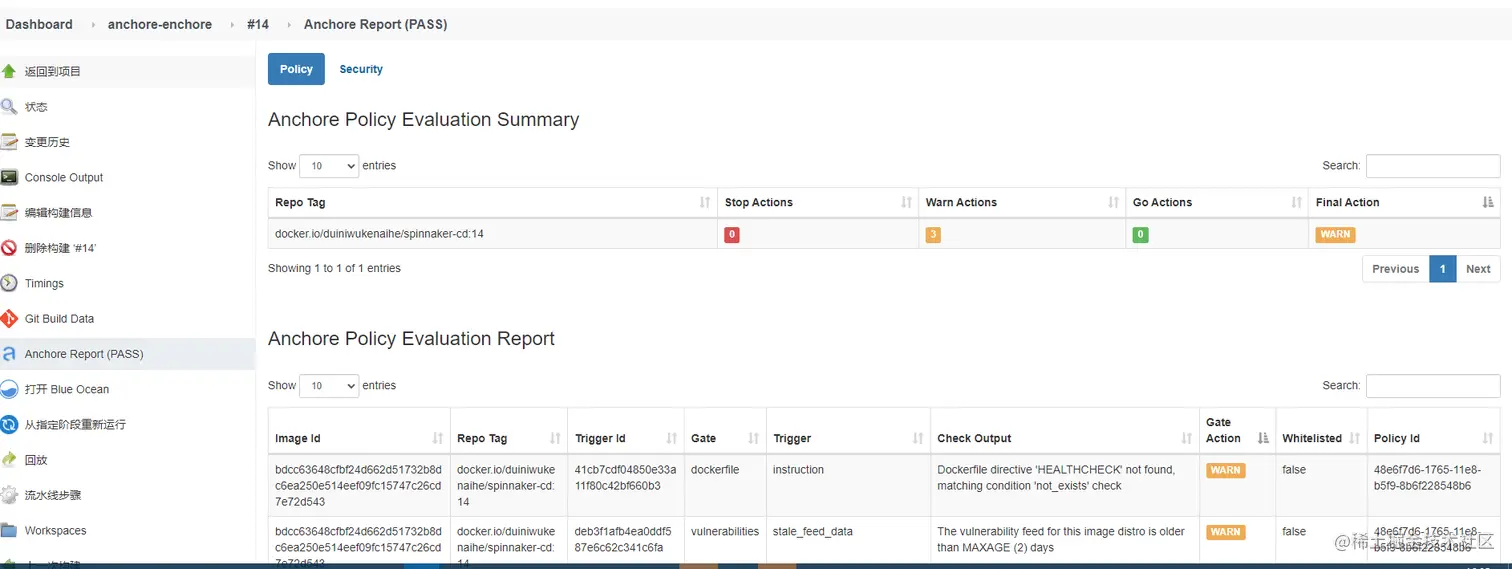Click the WARN badge in the vulnerabilities row
The image size is (1512, 569).
pyautogui.click(x=1225, y=532)
